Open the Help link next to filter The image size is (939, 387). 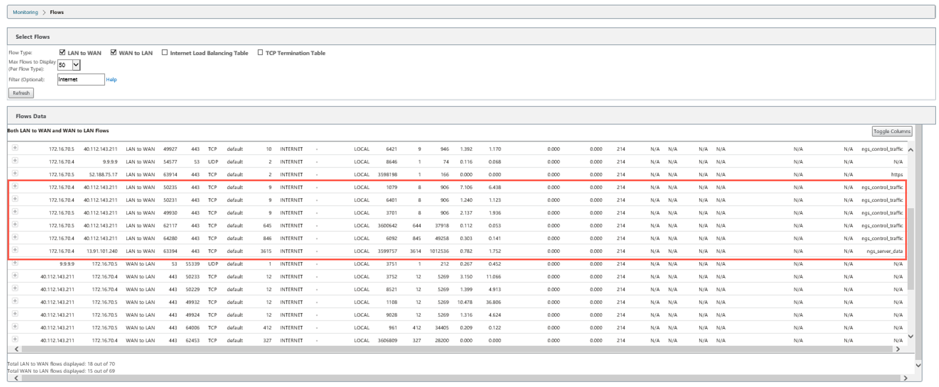click(x=111, y=79)
